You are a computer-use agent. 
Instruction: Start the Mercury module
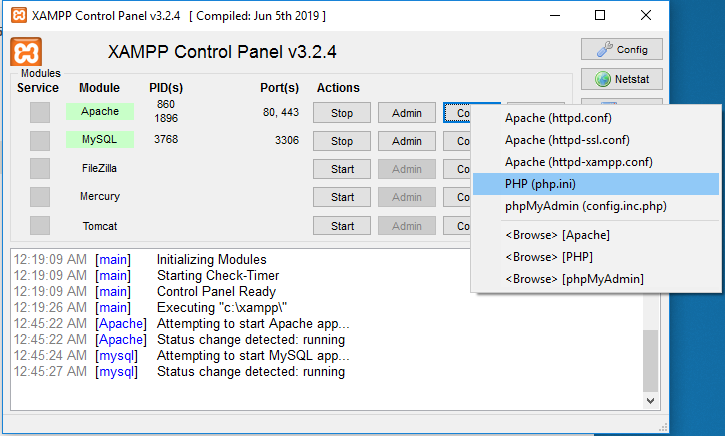click(342, 197)
